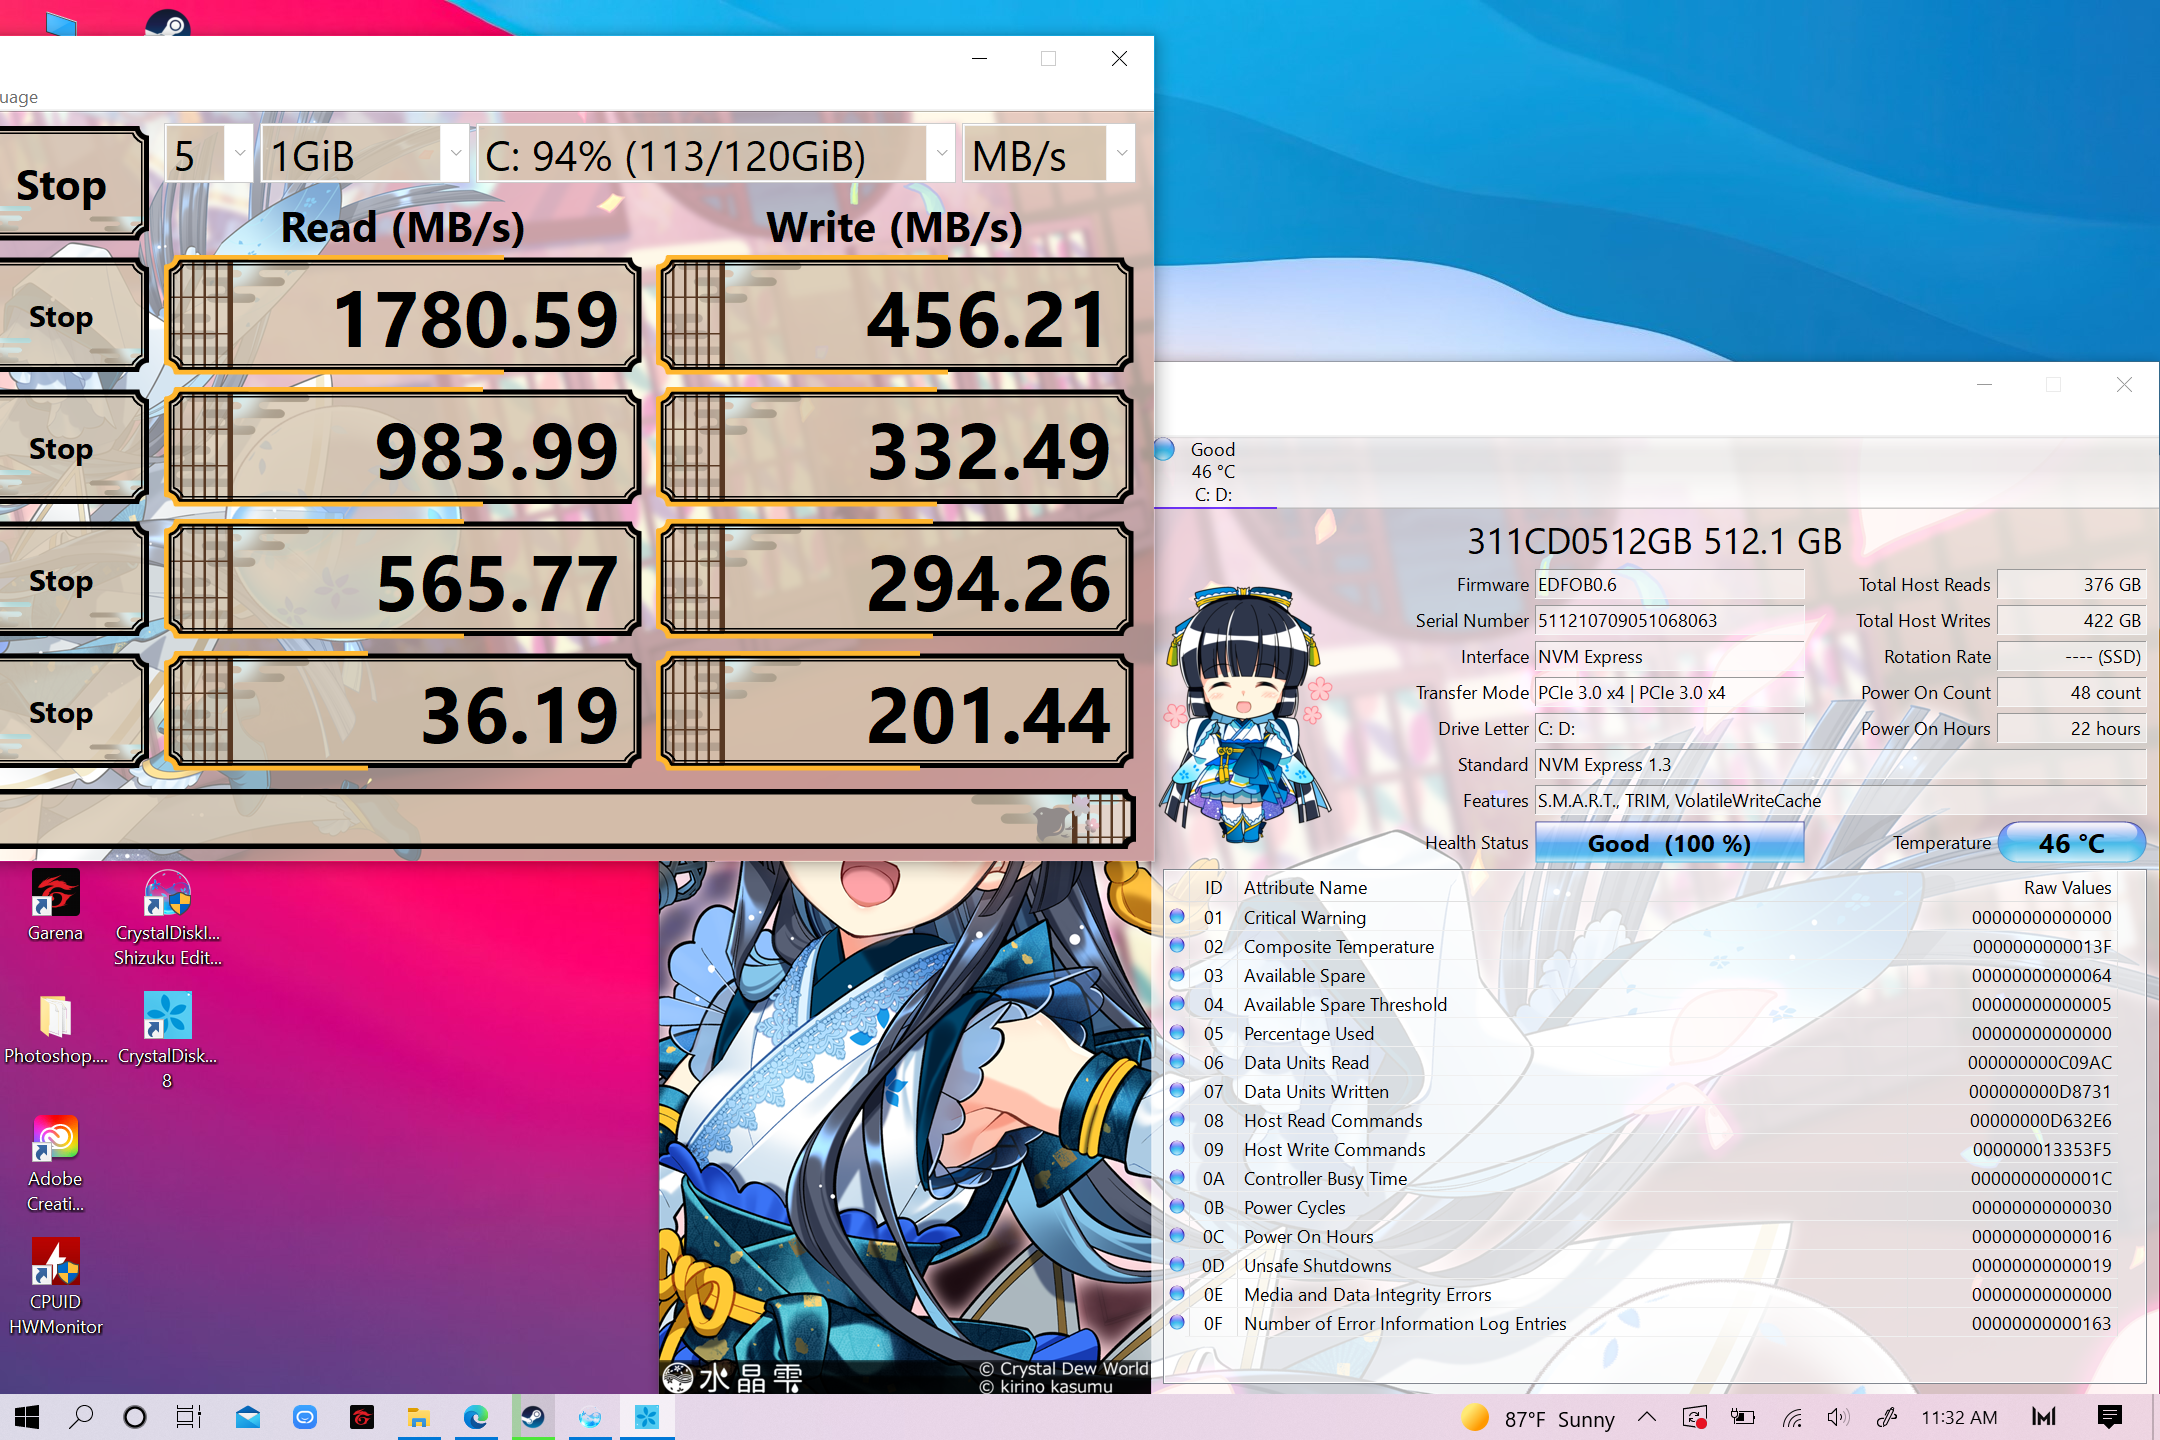Select drive C: D: tab in CrystalDiskInfo

coord(1214,472)
